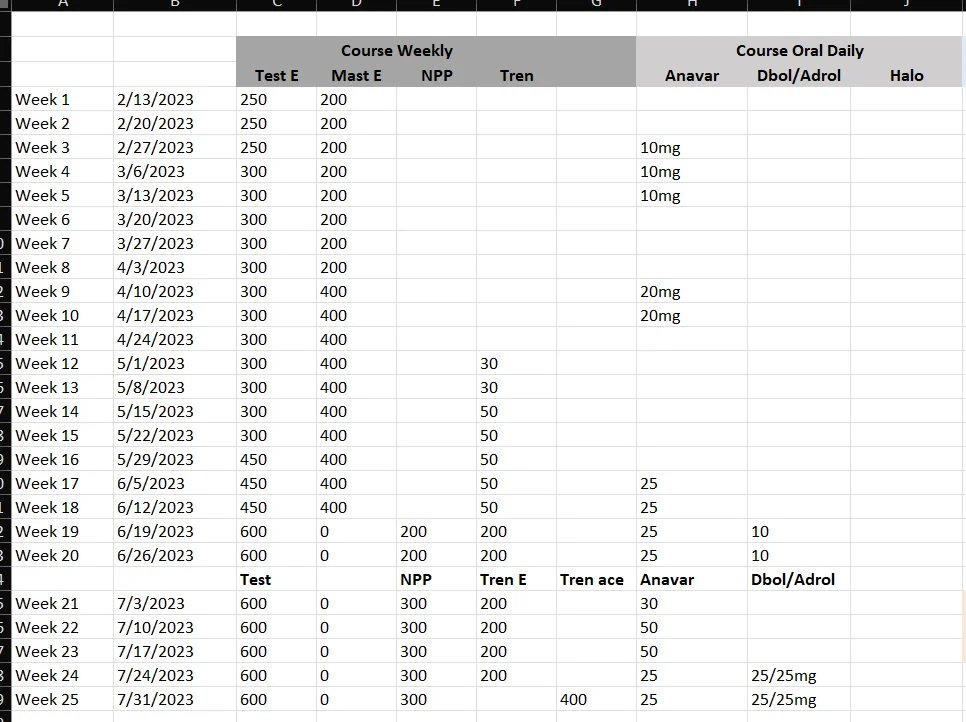Select the Course Weekly merged header cell
966x722 pixels.
click(396, 51)
